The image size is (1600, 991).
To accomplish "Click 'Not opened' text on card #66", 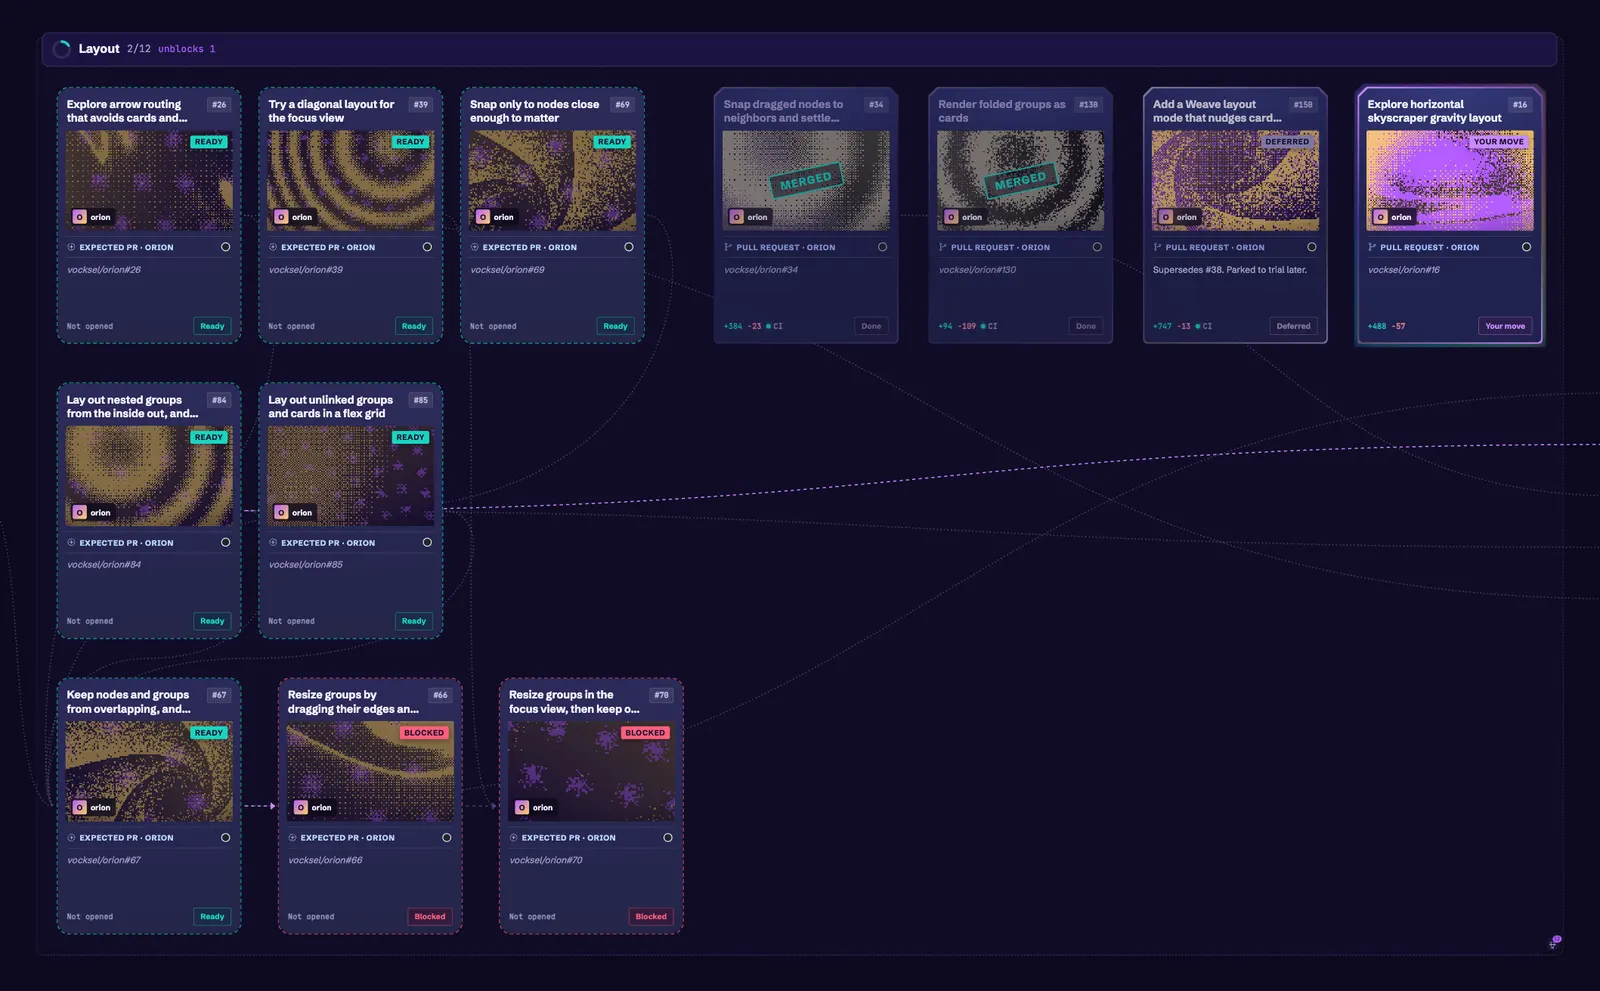I will [311, 917].
